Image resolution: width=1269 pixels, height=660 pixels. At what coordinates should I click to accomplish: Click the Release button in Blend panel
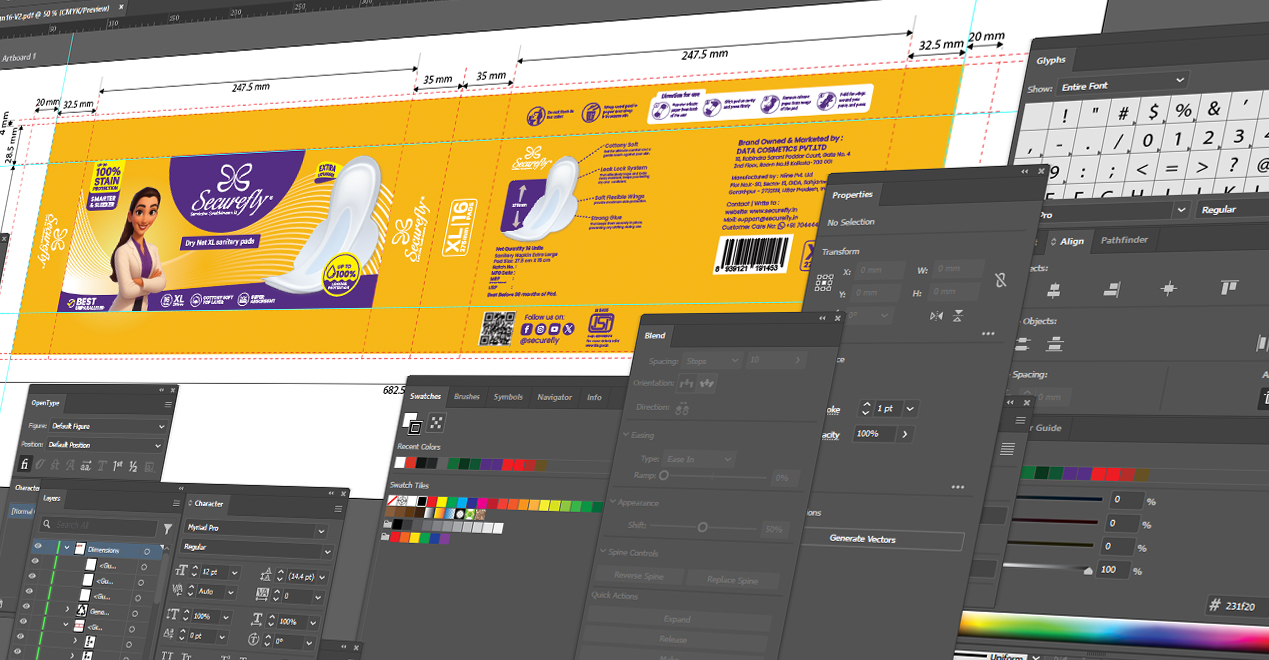click(x=673, y=639)
